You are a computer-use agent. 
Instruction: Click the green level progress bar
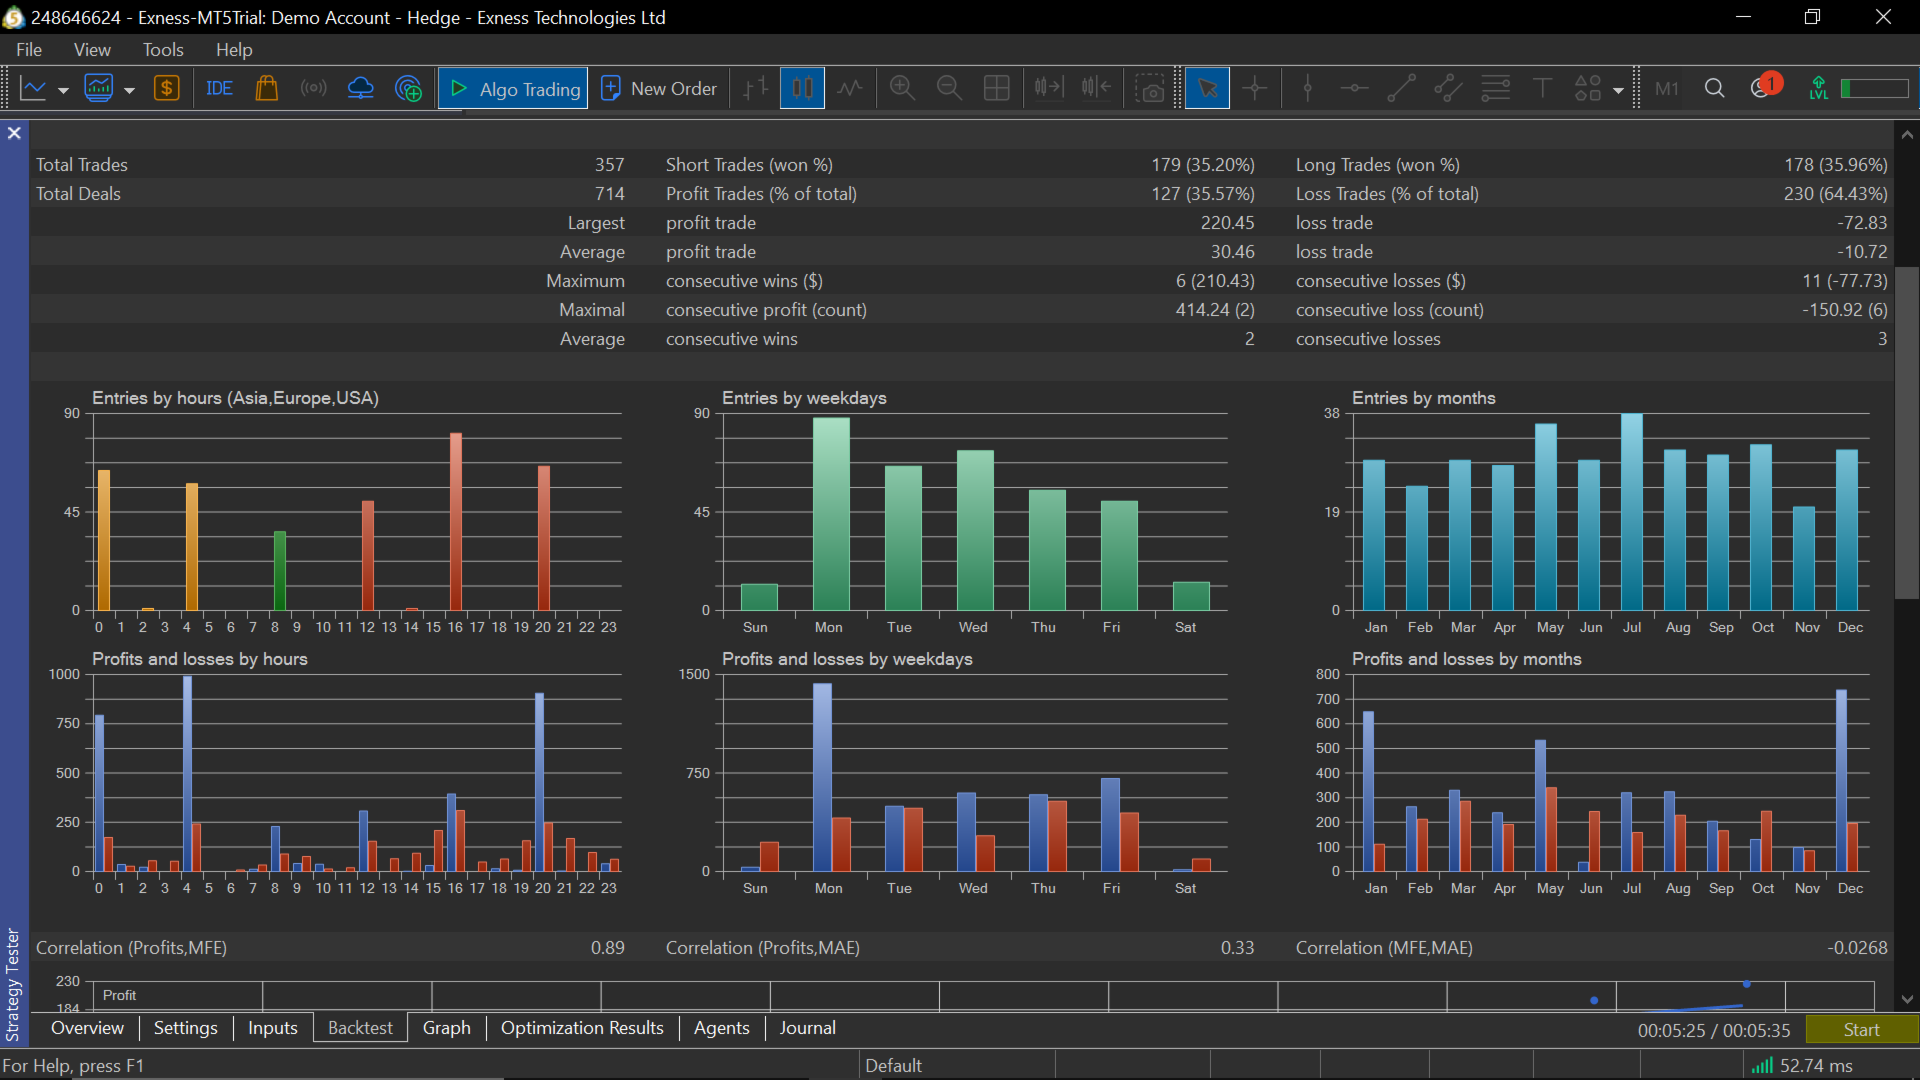pos(1875,89)
